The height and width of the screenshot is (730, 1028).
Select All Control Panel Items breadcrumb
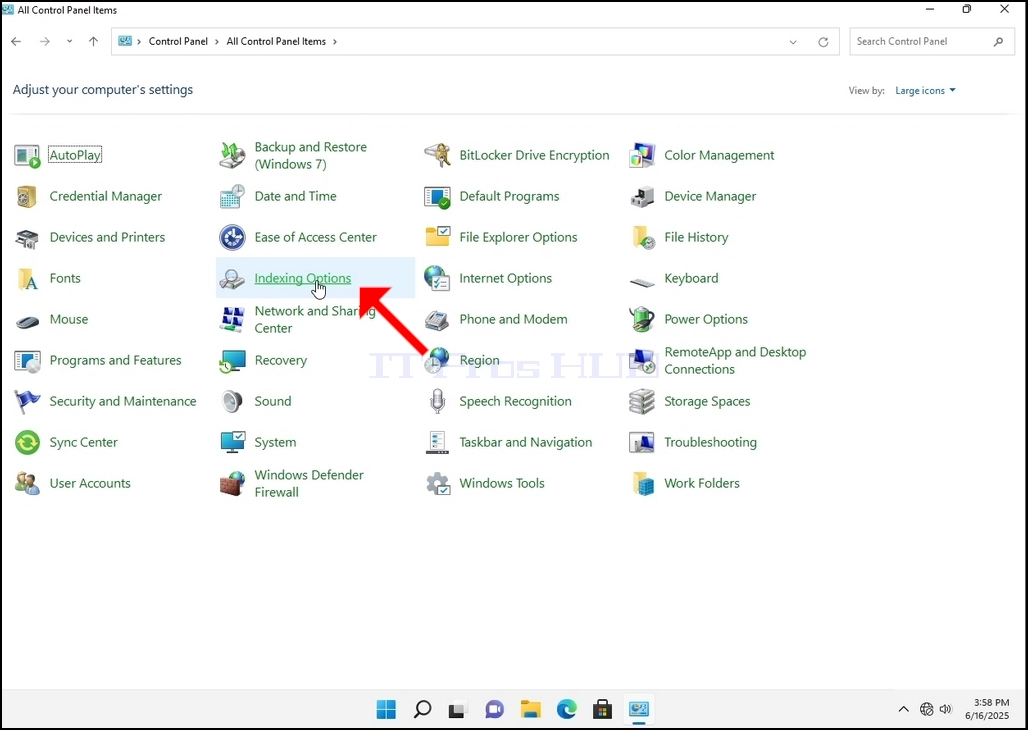pos(276,41)
